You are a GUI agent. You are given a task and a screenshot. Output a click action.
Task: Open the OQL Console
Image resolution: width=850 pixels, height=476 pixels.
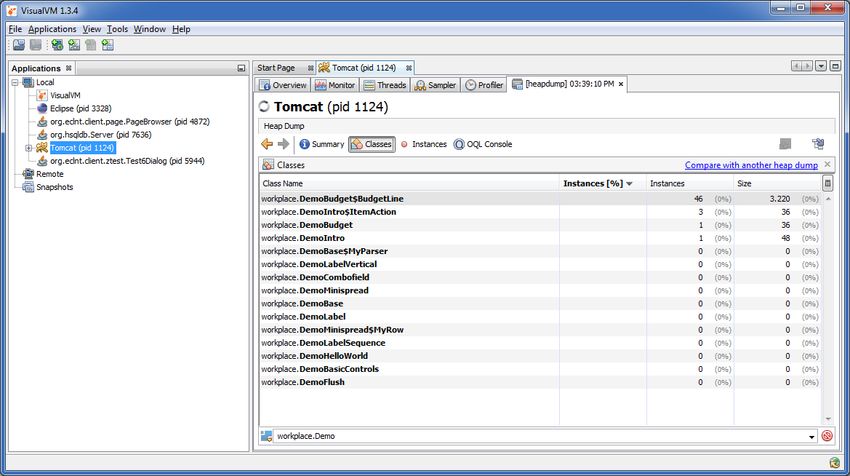coord(483,144)
